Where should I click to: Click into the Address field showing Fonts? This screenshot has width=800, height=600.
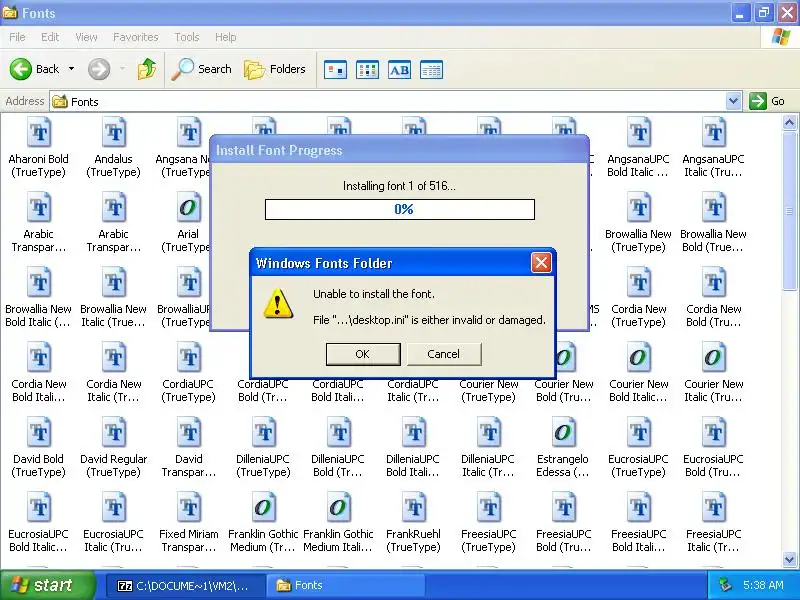pyautogui.click(x=388, y=102)
